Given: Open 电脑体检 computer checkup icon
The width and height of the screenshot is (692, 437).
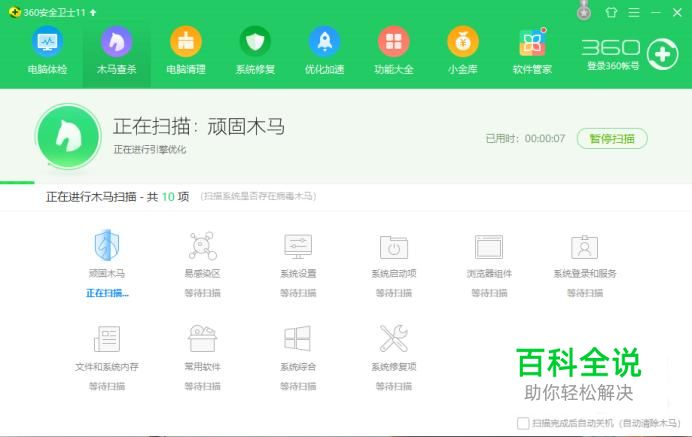Looking at the screenshot, I should click(47, 41).
